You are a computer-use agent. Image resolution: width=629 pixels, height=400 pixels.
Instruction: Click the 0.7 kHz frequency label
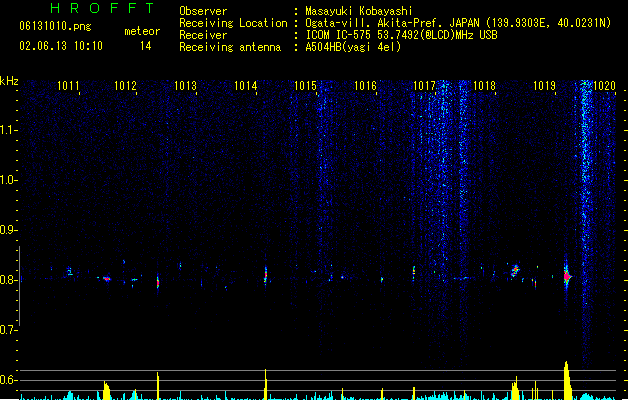[8, 330]
